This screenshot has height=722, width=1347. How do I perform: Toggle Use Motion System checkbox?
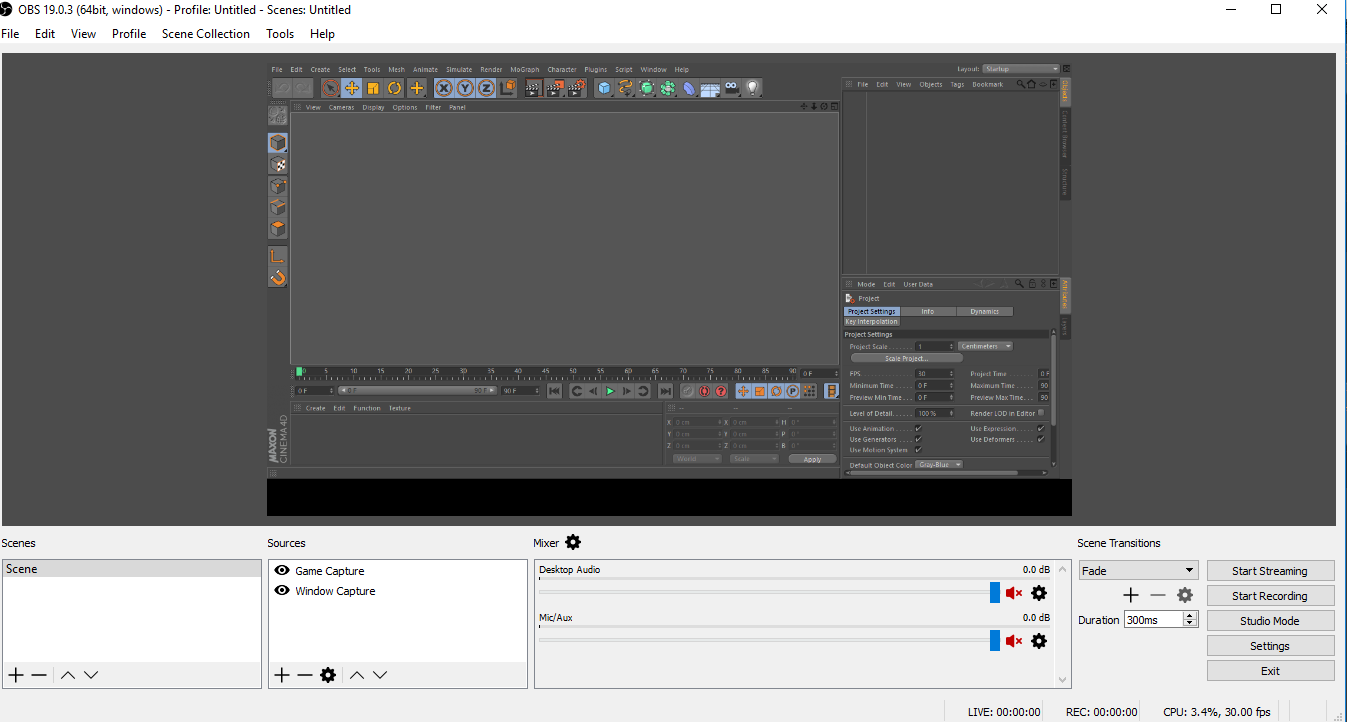(x=918, y=450)
